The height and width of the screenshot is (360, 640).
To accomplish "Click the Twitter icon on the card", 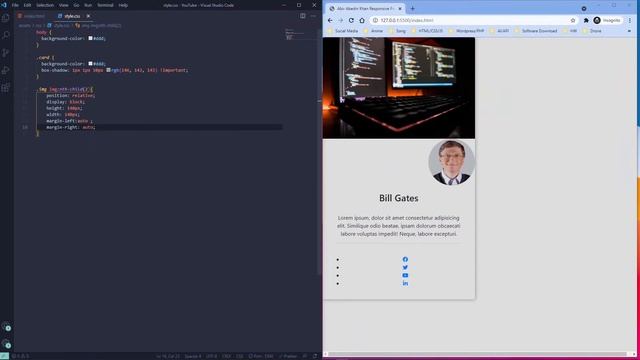I will coord(405,267).
